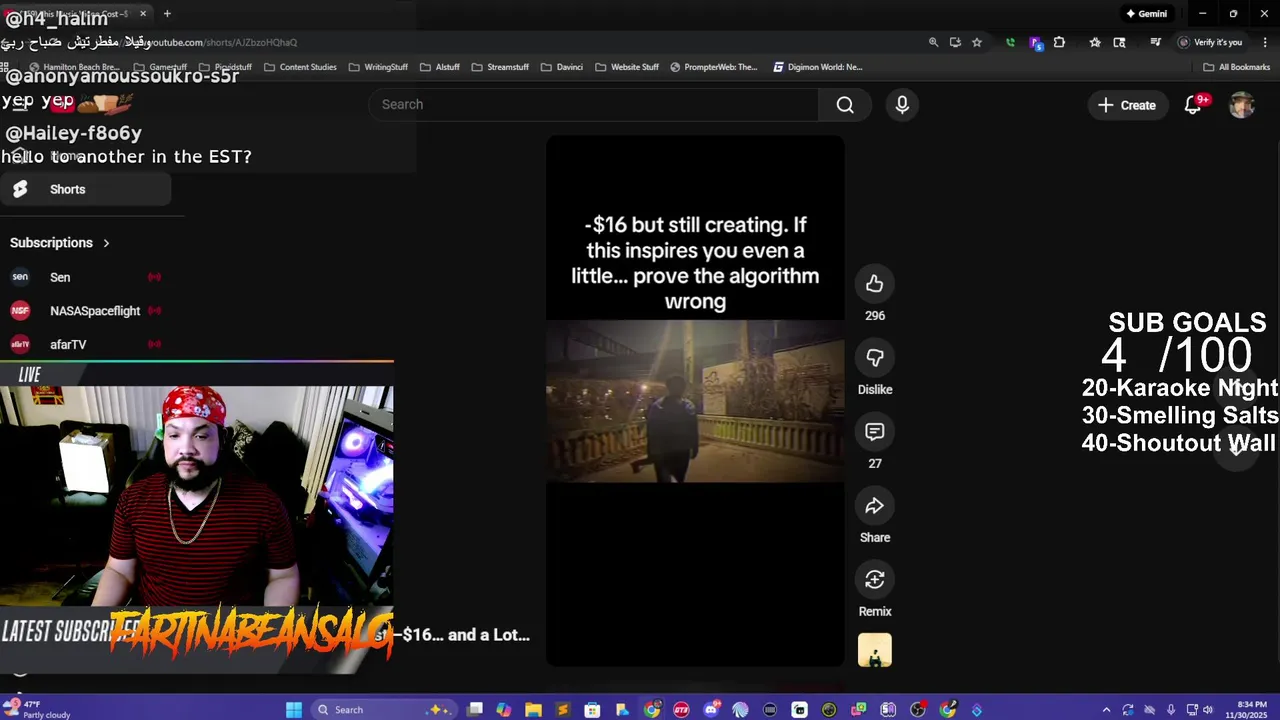Screen dimensions: 1280x720
Task: Play or pause the Short video
Action: click(x=695, y=401)
